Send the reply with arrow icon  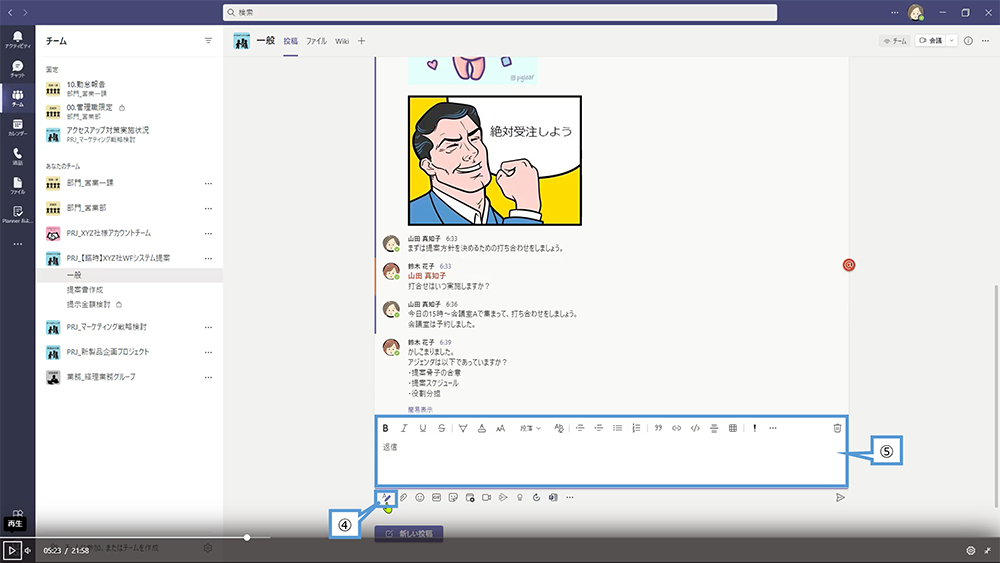click(x=840, y=498)
